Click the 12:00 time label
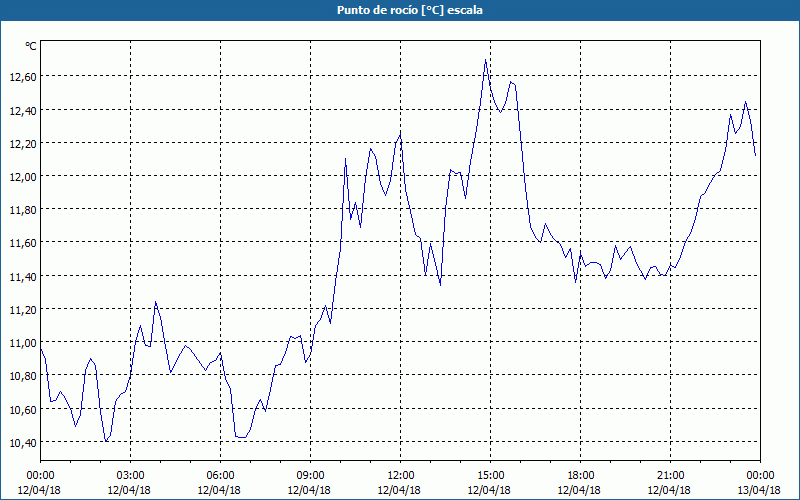 401,476
